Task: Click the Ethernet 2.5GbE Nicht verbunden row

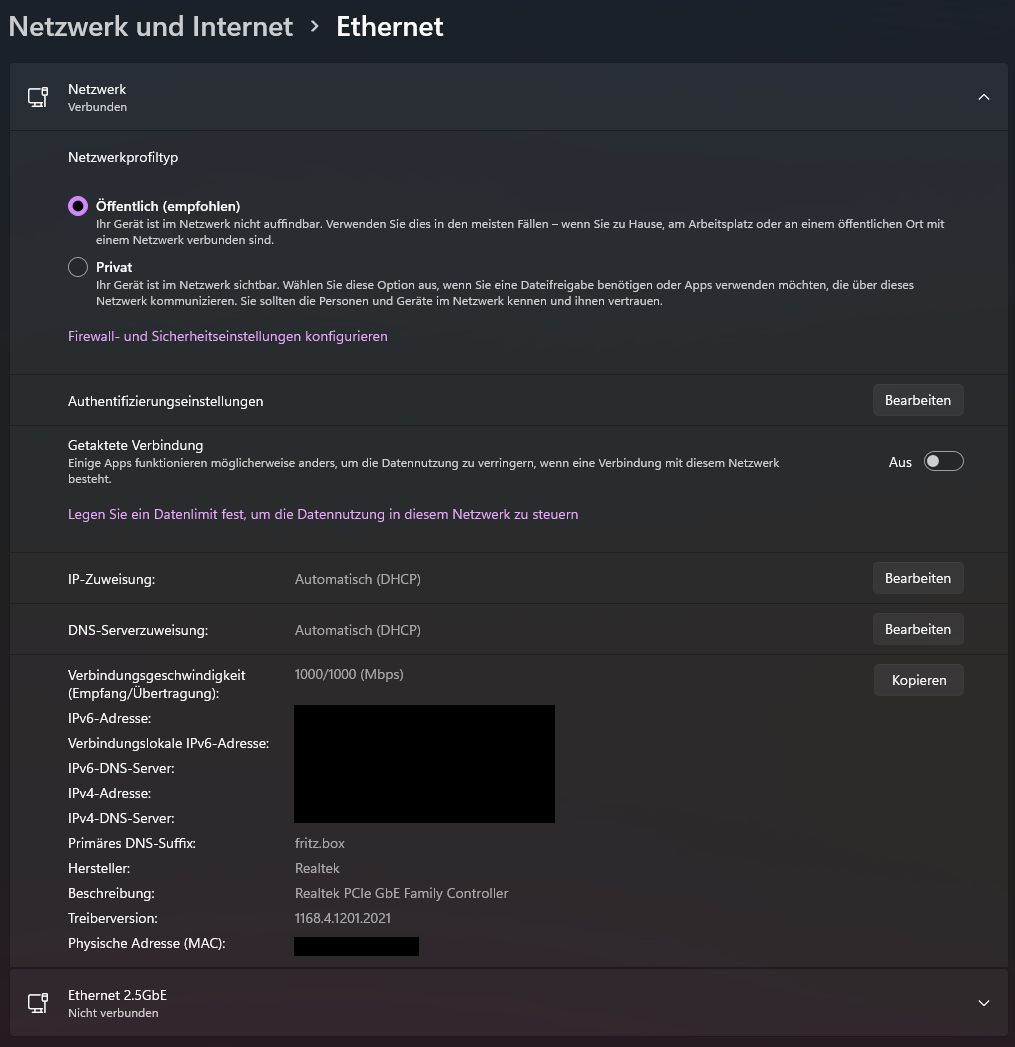Action: click(x=500, y=1003)
